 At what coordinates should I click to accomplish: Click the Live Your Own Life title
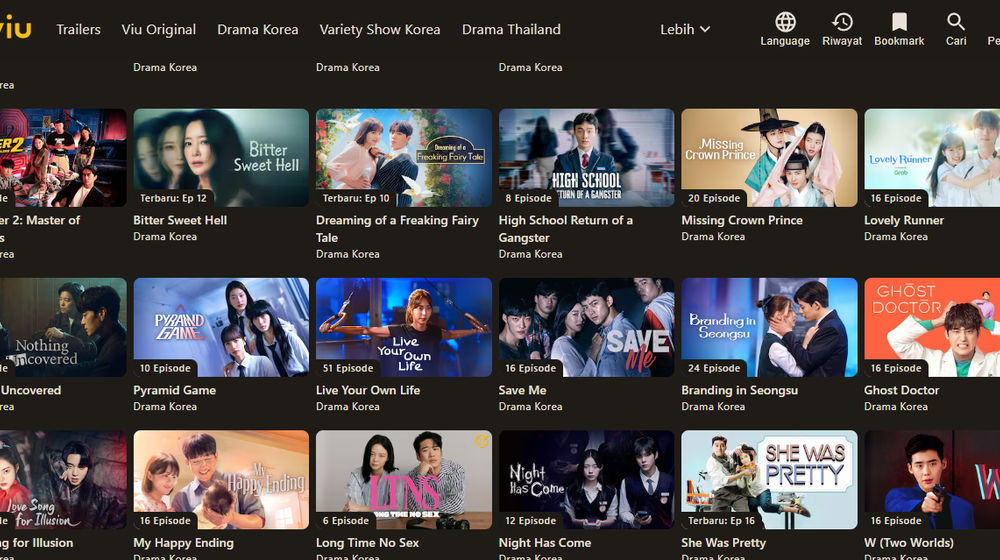coord(368,390)
